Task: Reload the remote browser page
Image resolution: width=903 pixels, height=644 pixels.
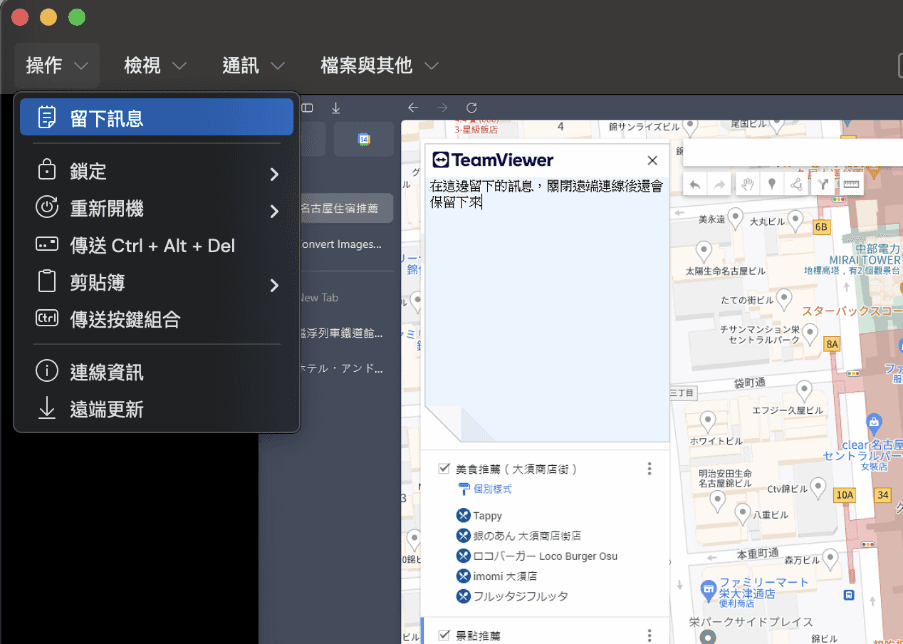Action: (x=472, y=108)
